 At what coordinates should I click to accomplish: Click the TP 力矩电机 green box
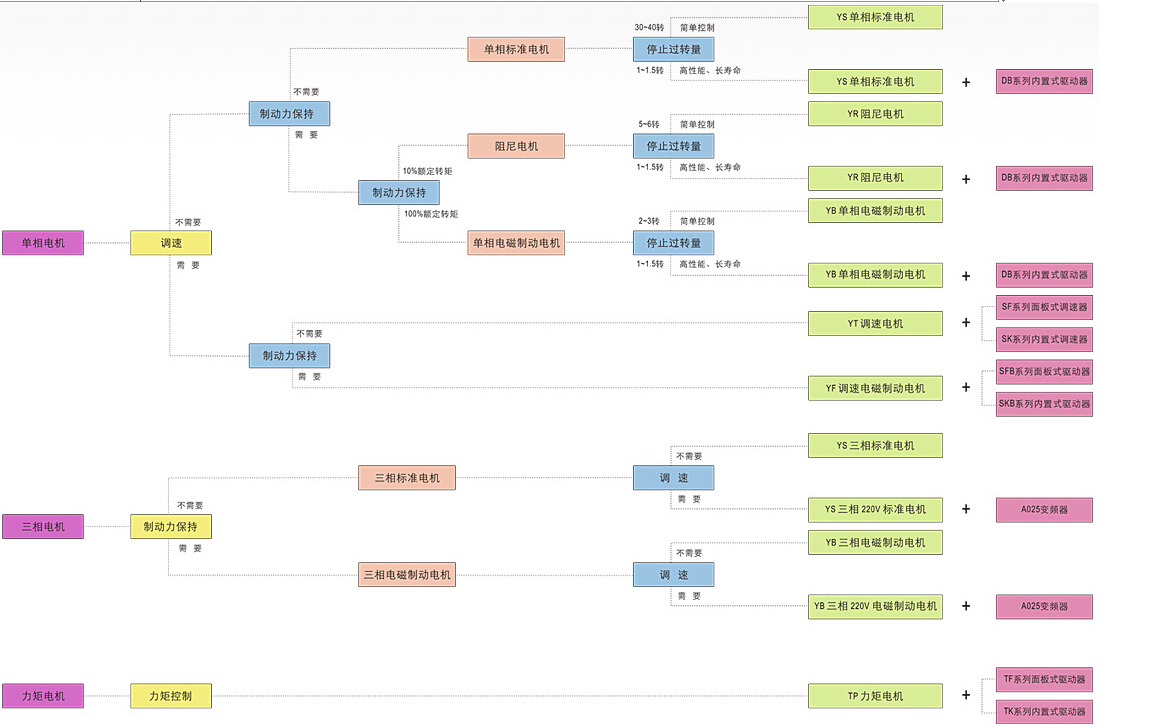875,696
